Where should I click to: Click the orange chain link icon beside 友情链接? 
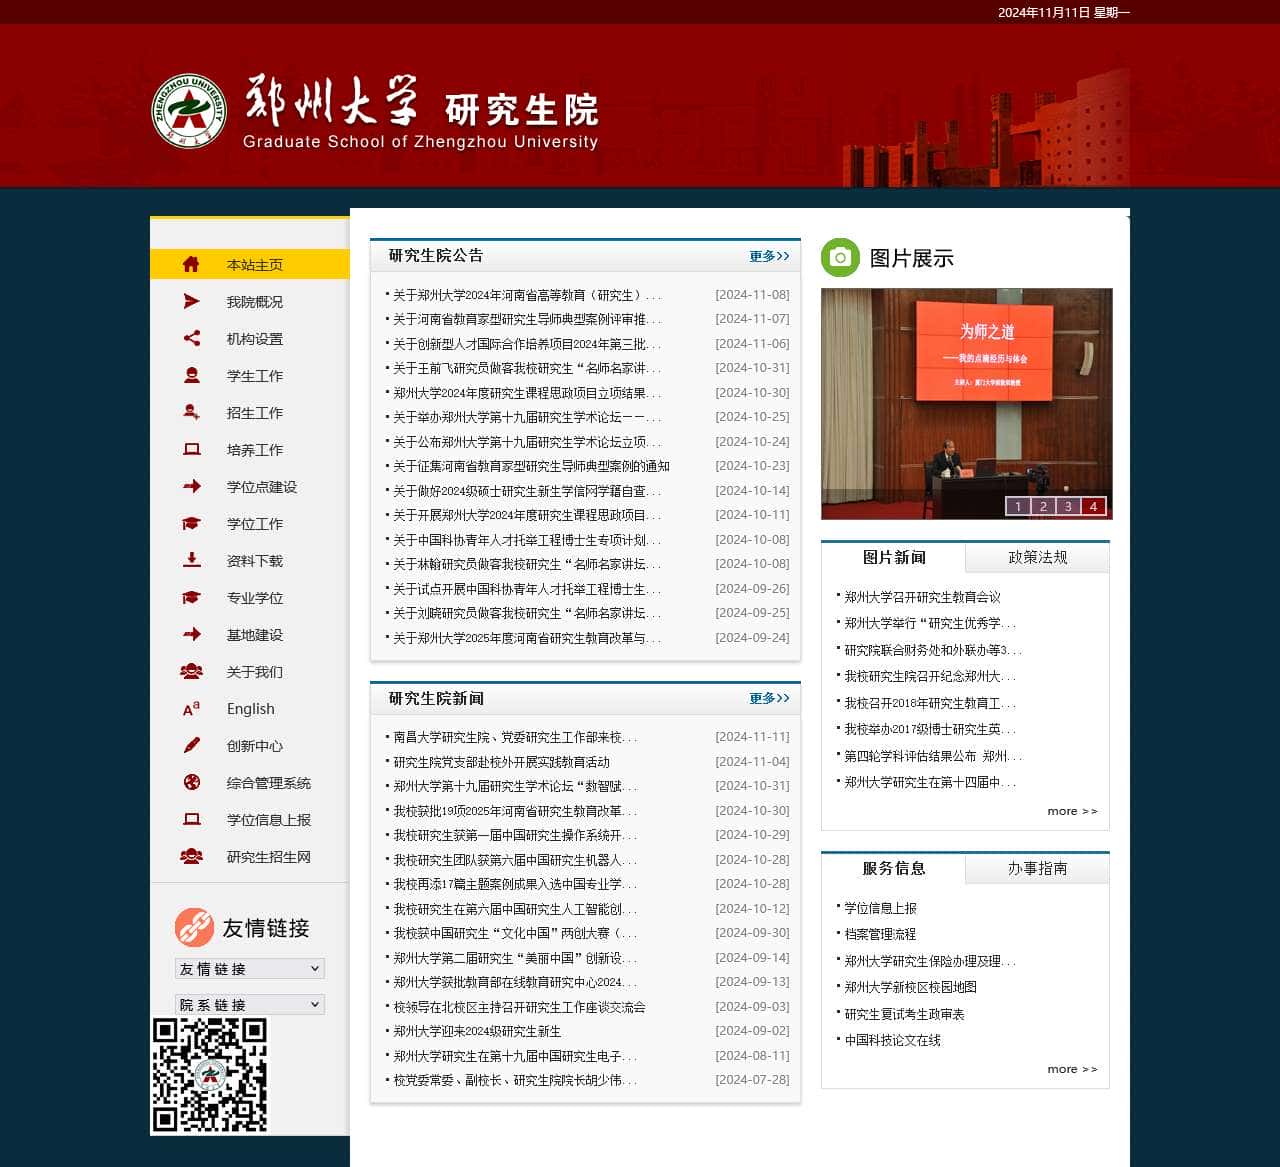[194, 928]
